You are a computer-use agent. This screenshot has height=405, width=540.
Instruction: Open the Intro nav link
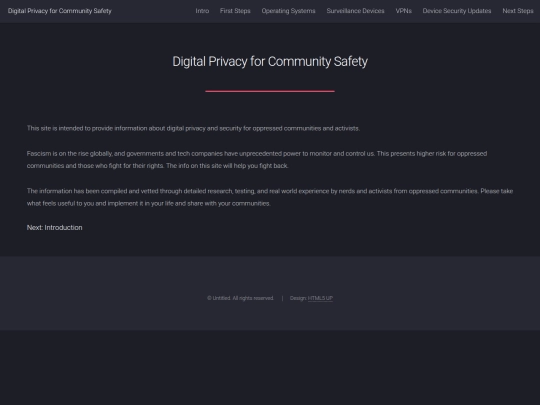pos(202,11)
